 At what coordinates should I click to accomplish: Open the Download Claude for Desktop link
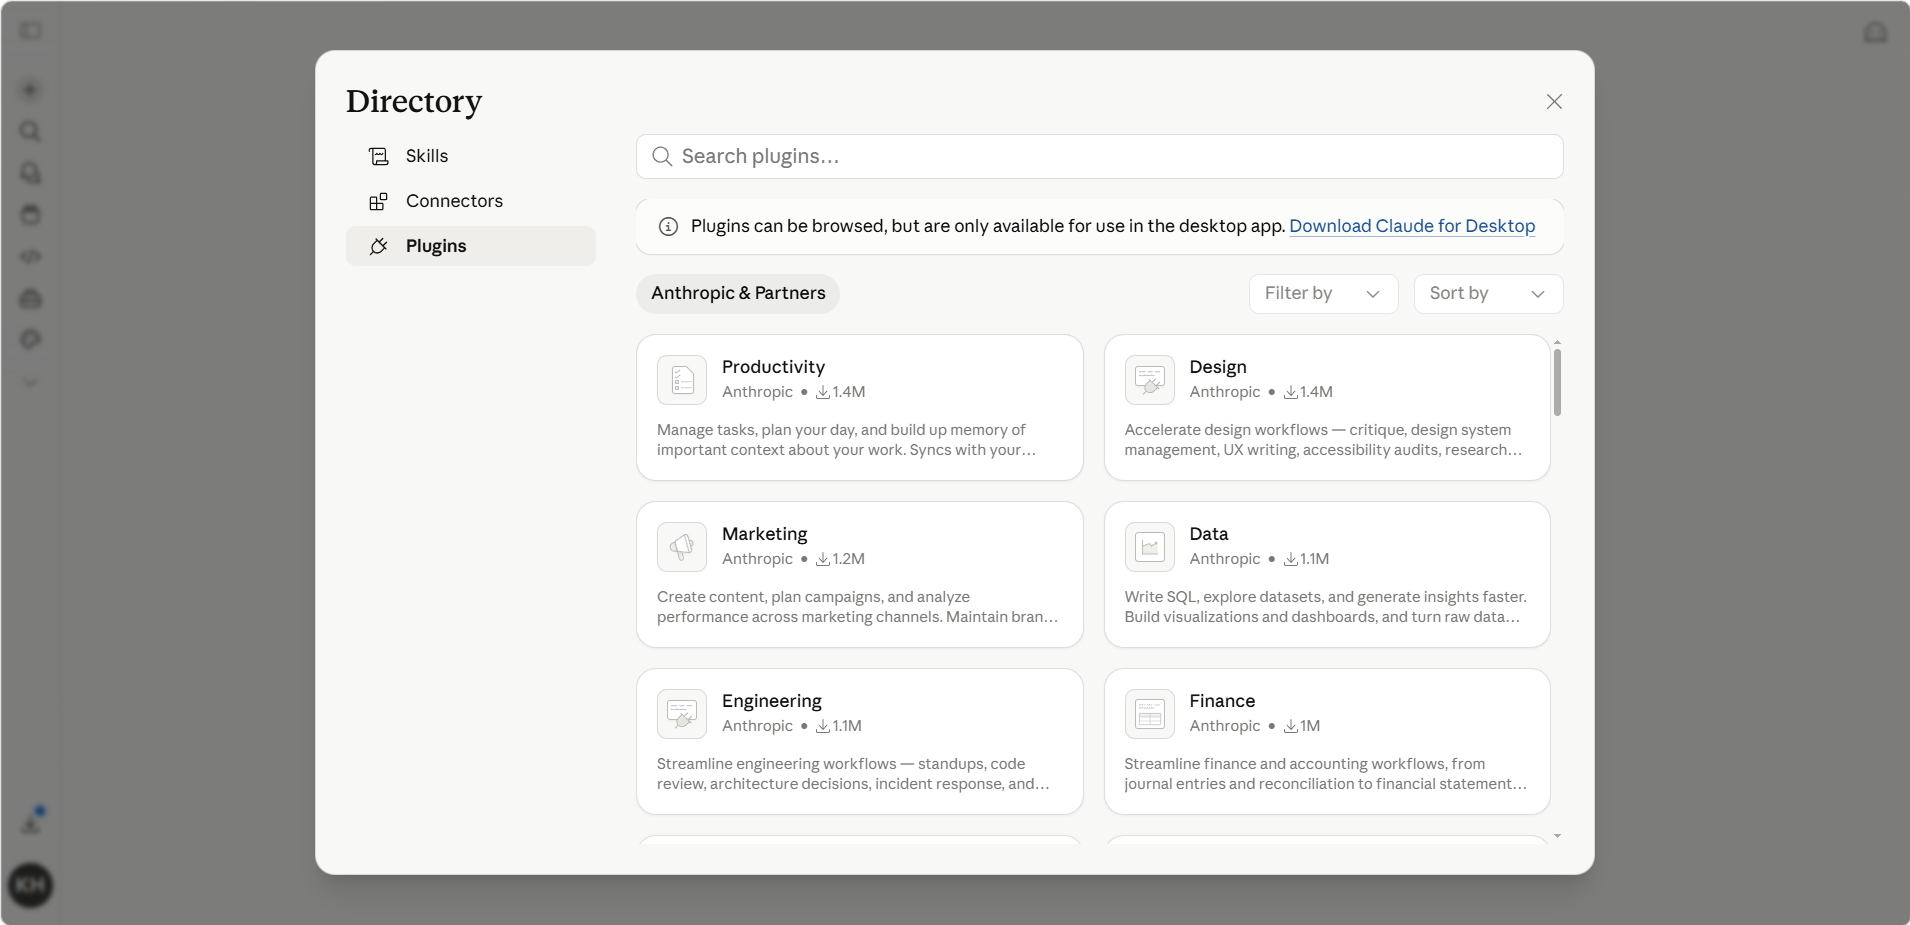pos(1412,226)
